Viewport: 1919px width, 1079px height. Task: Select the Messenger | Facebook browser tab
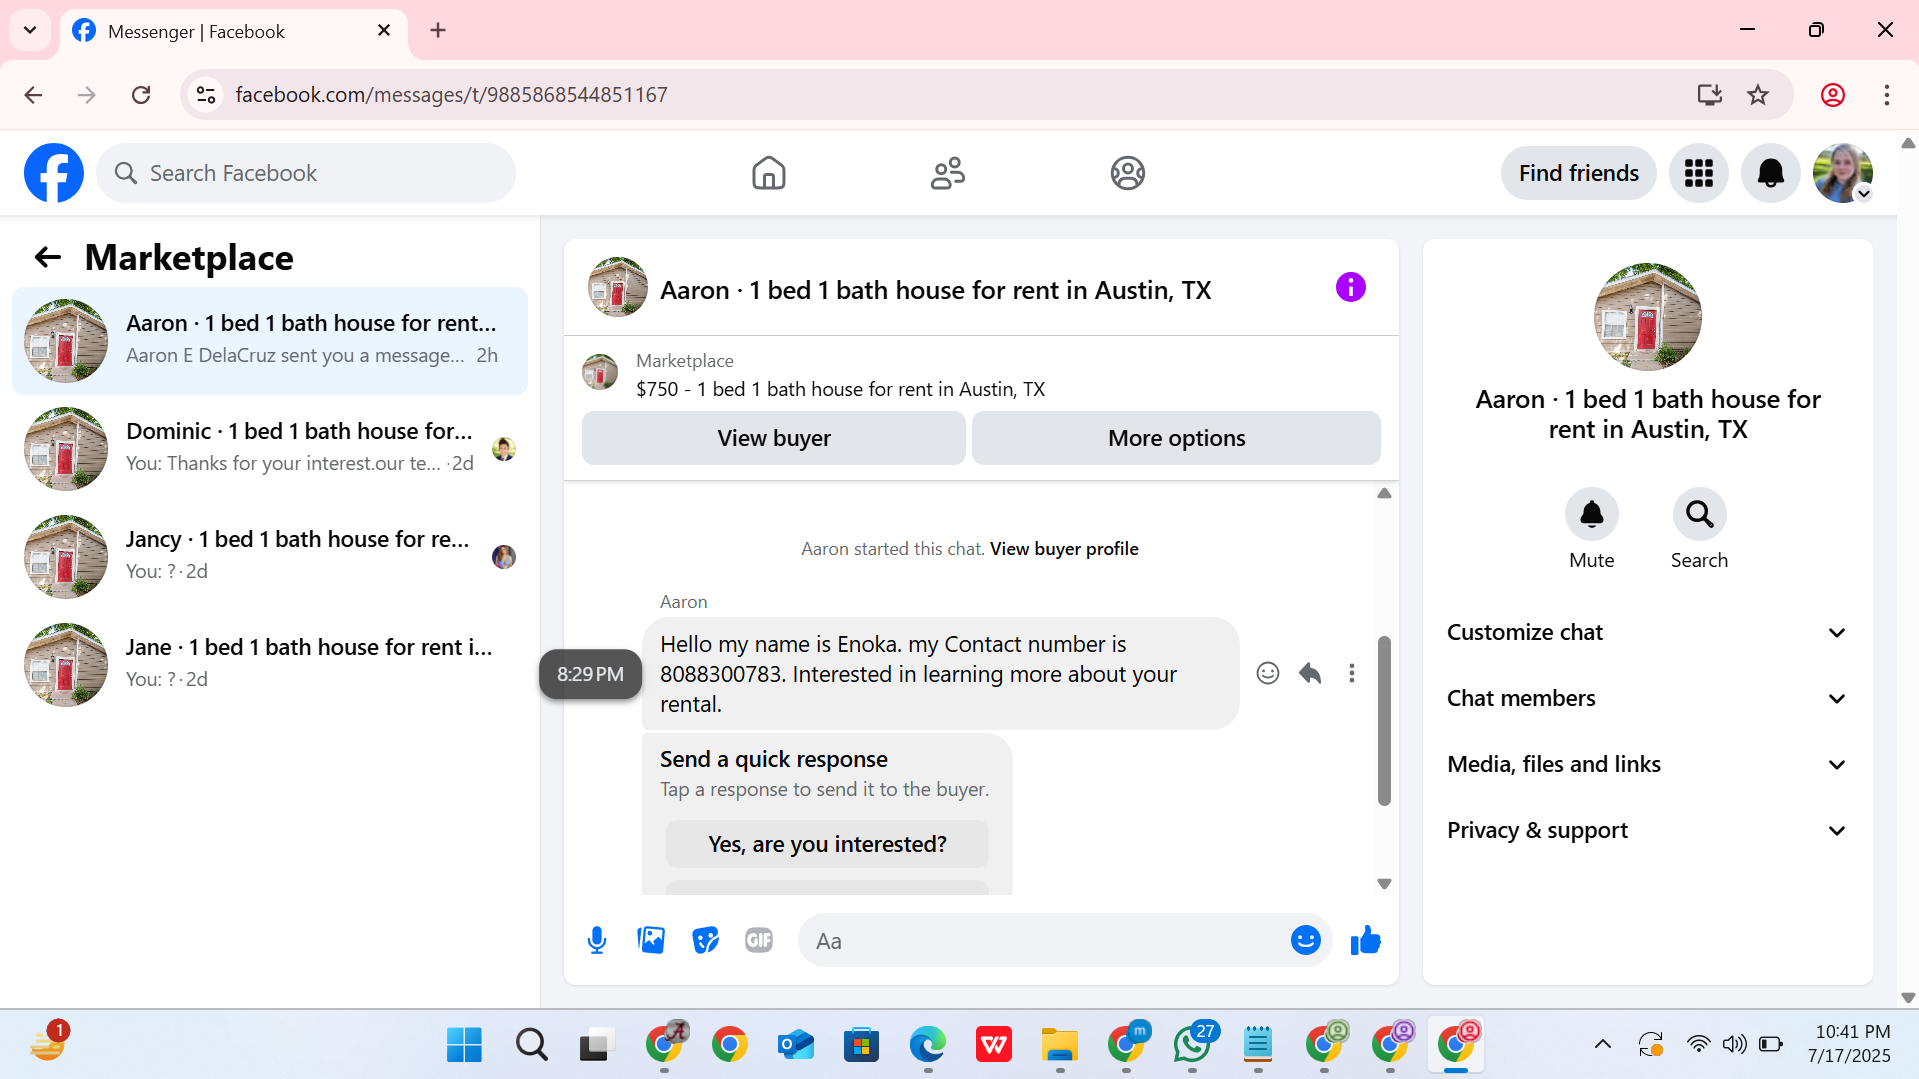[x=234, y=31]
